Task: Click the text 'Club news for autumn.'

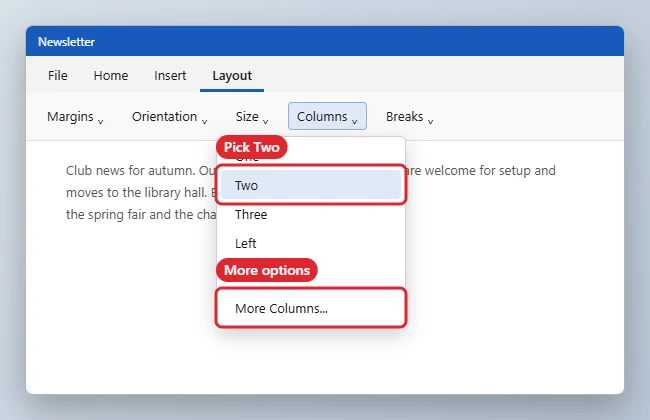Action: (131, 170)
